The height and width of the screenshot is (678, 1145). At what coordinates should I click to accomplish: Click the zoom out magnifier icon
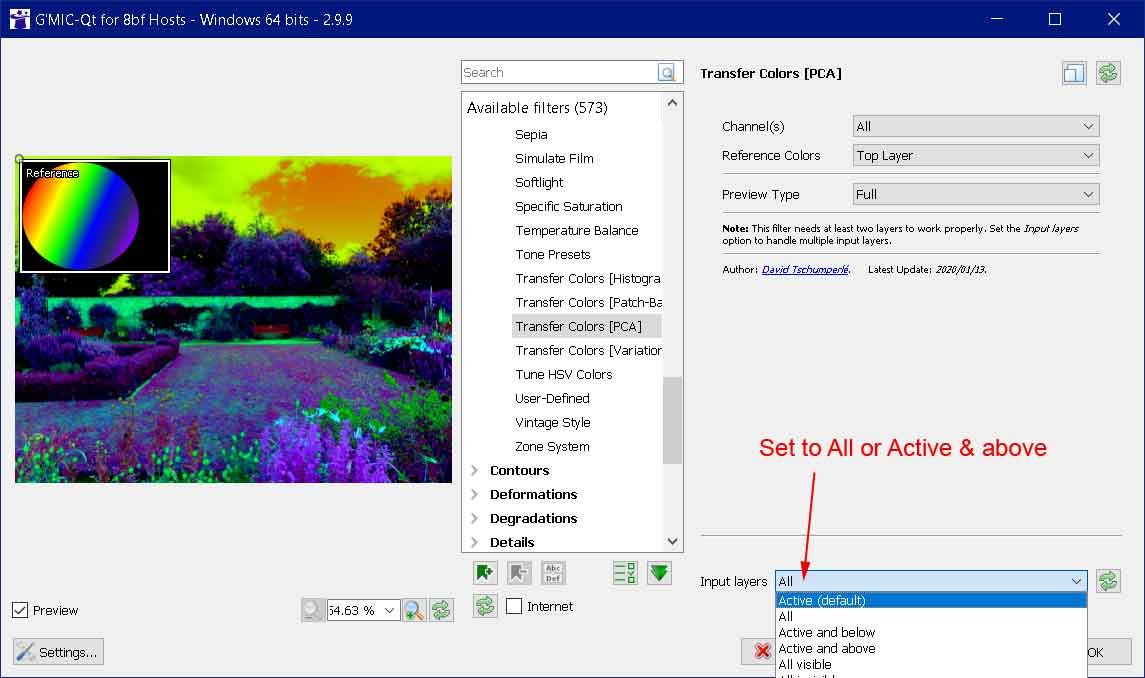pos(313,610)
